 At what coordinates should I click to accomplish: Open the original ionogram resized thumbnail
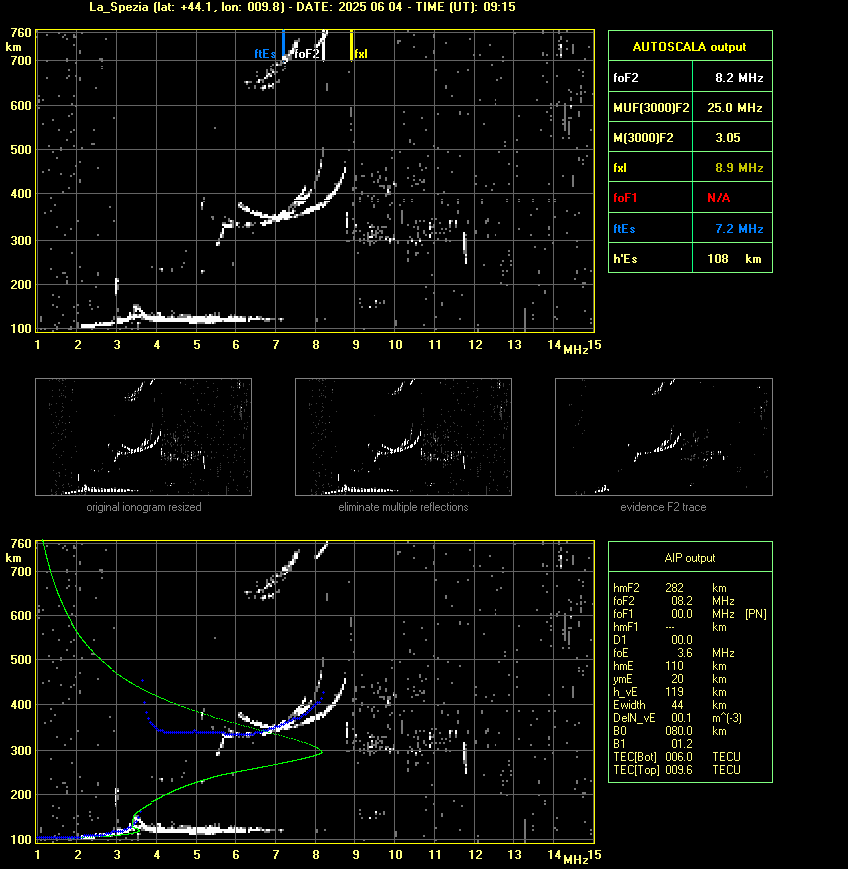[144, 437]
